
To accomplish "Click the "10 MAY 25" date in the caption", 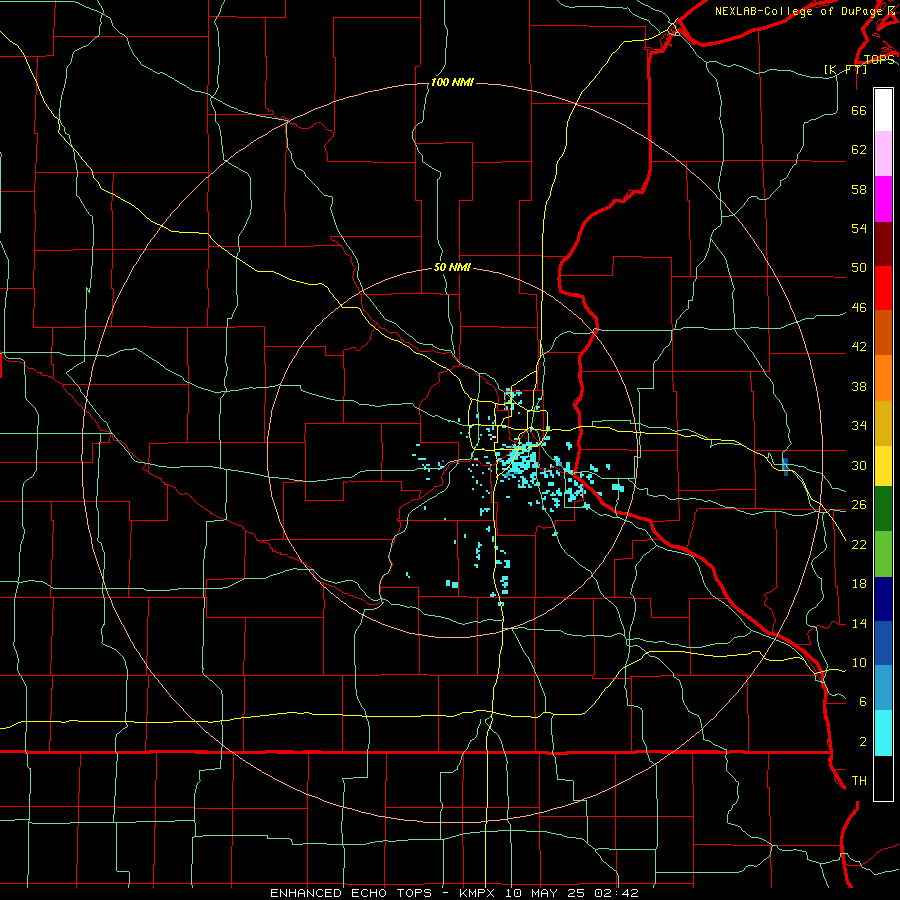I will [x=545, y=893].
